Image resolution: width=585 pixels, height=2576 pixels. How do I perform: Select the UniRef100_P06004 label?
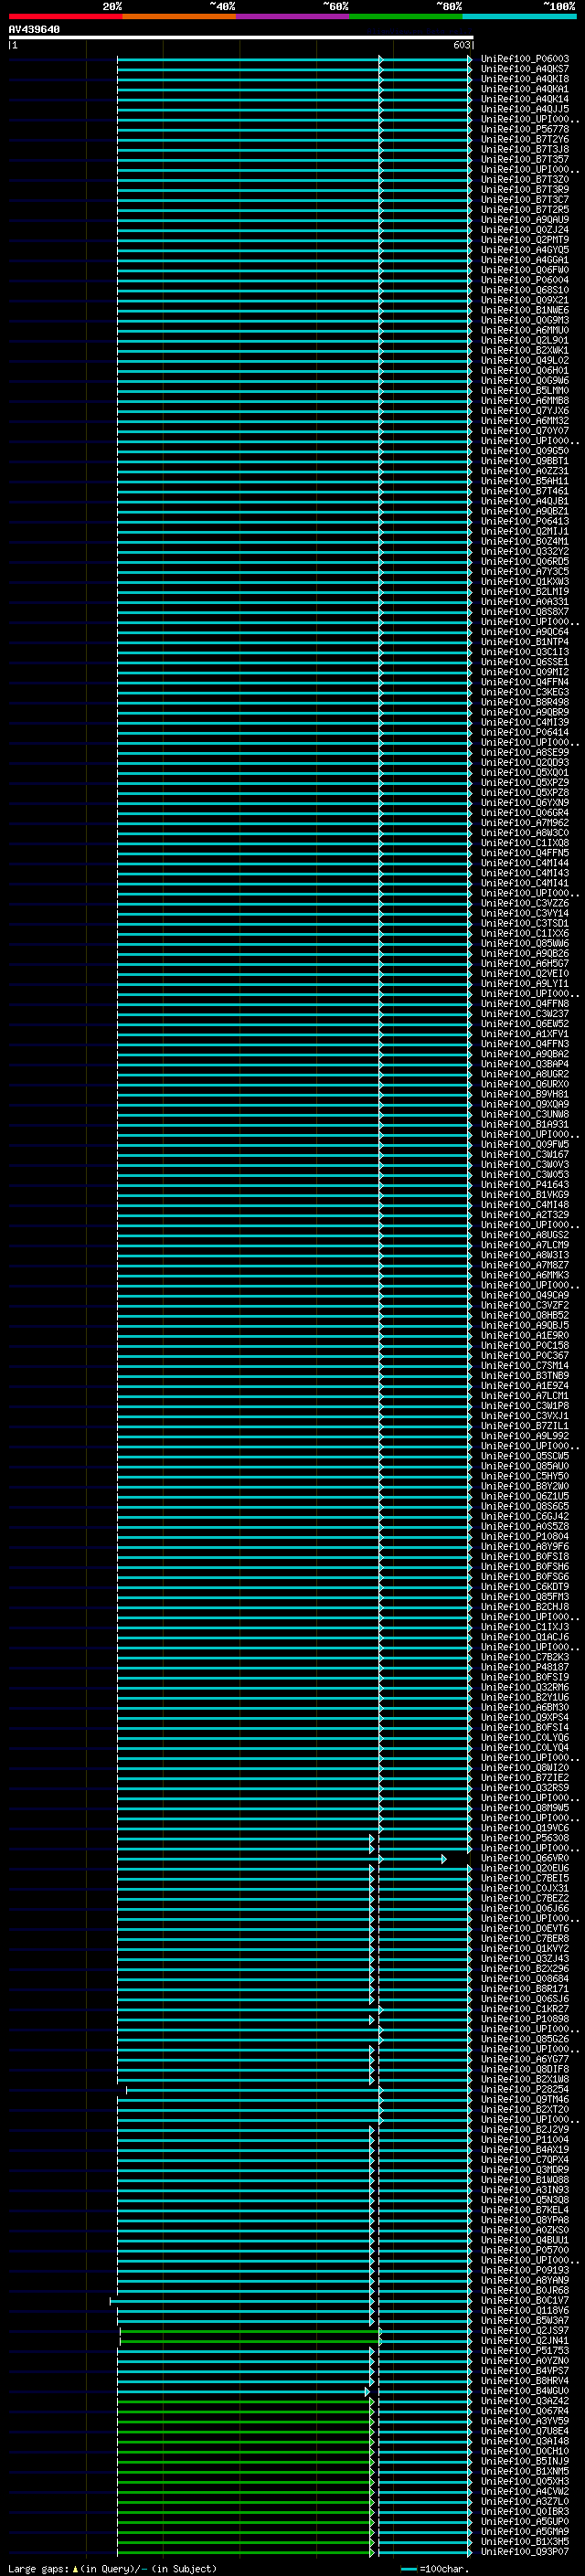[525, 280]
